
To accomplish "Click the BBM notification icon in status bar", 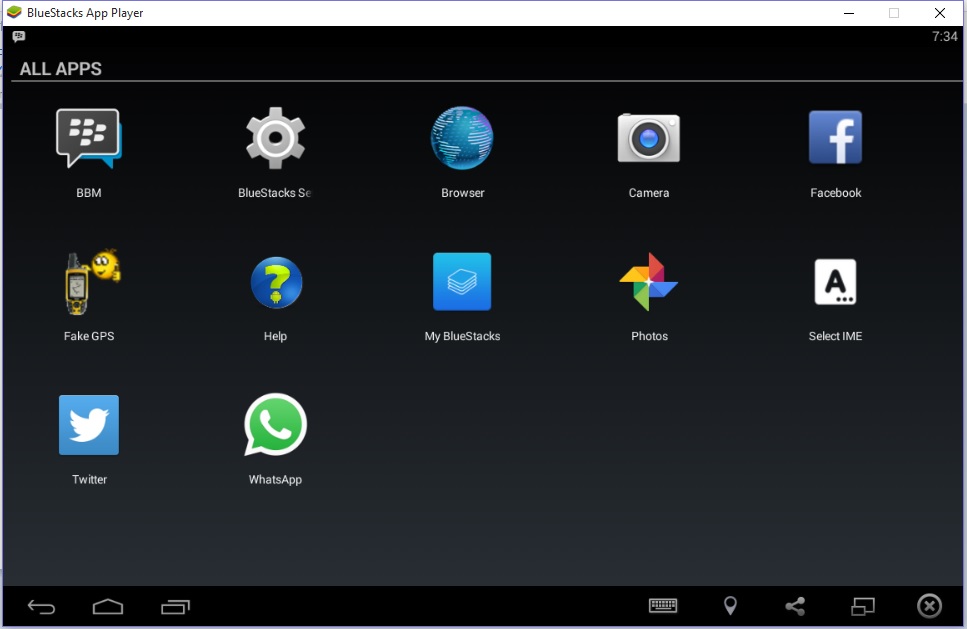I will (x=19, y=36).
